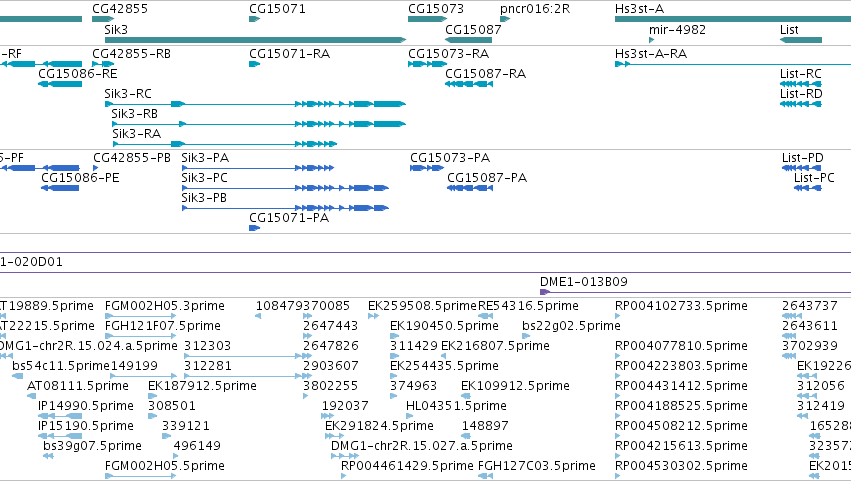Select the List-PC protein label
This screenshot has width=851, height=481.
(x=814, y=178)
